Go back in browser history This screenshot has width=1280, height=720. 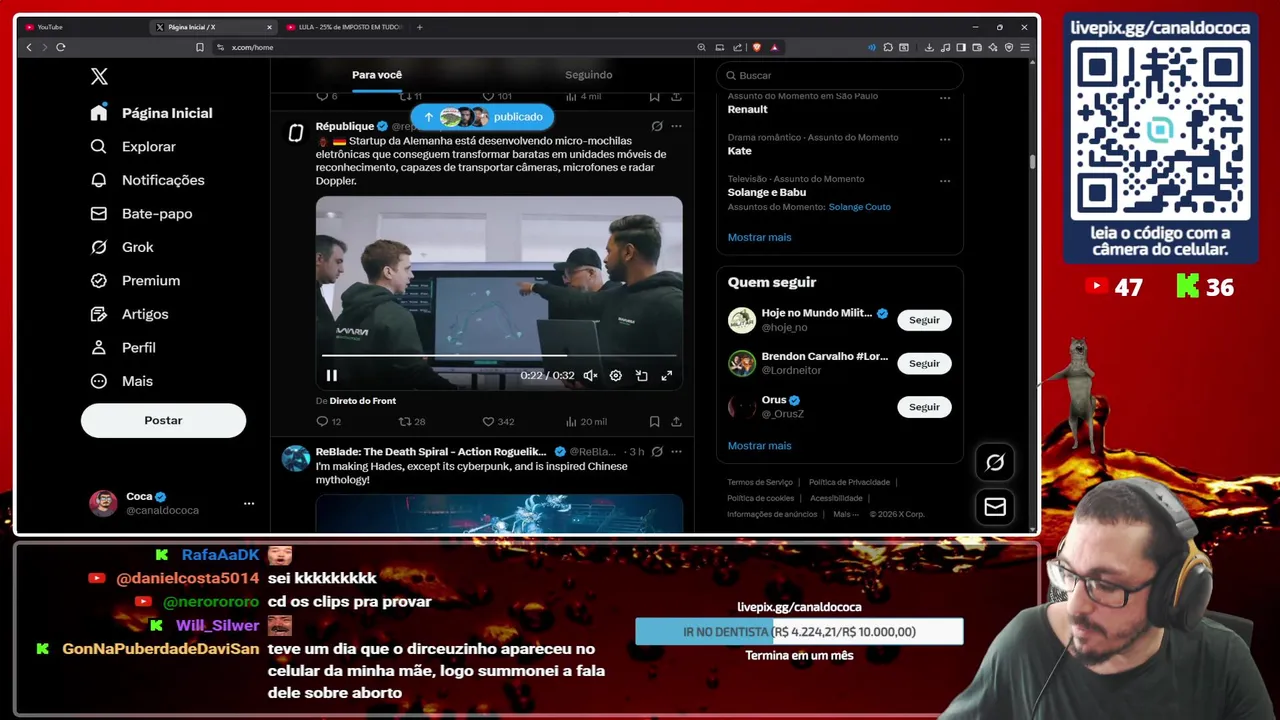click(29, 47)
